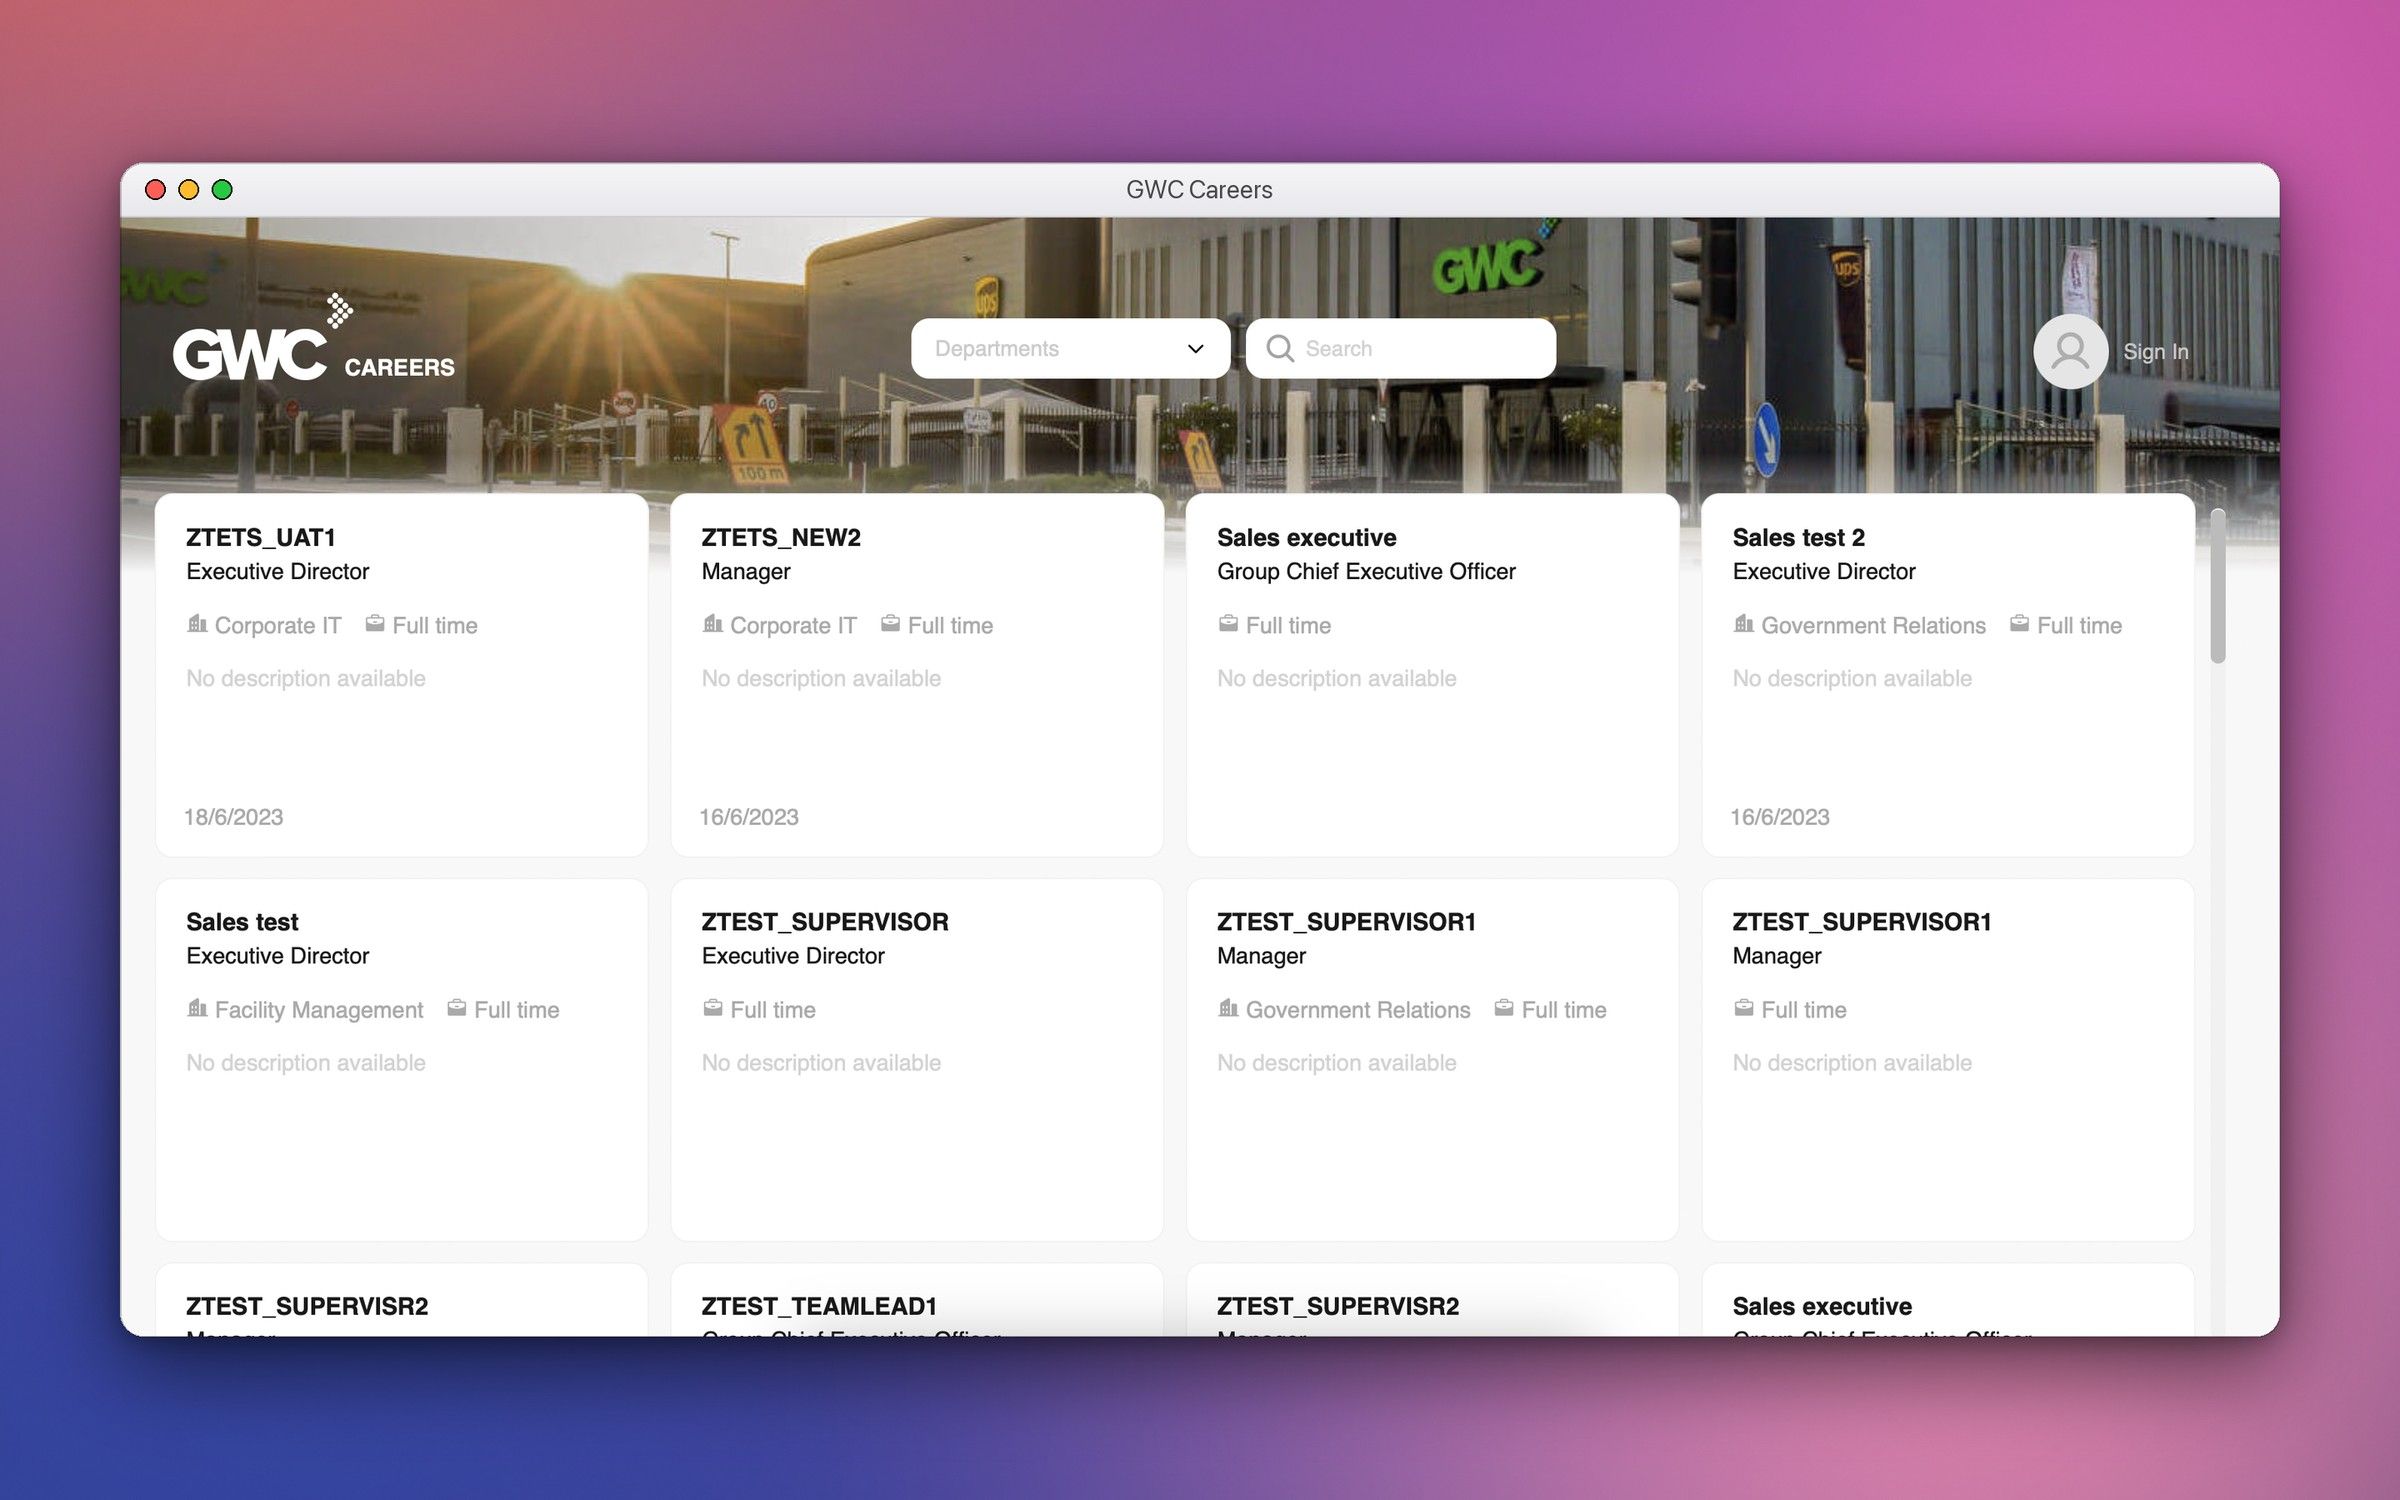This screenshot has width=2400, height=1500.
Task: Click the Sign In link
Action: (x=2155, y=352)
